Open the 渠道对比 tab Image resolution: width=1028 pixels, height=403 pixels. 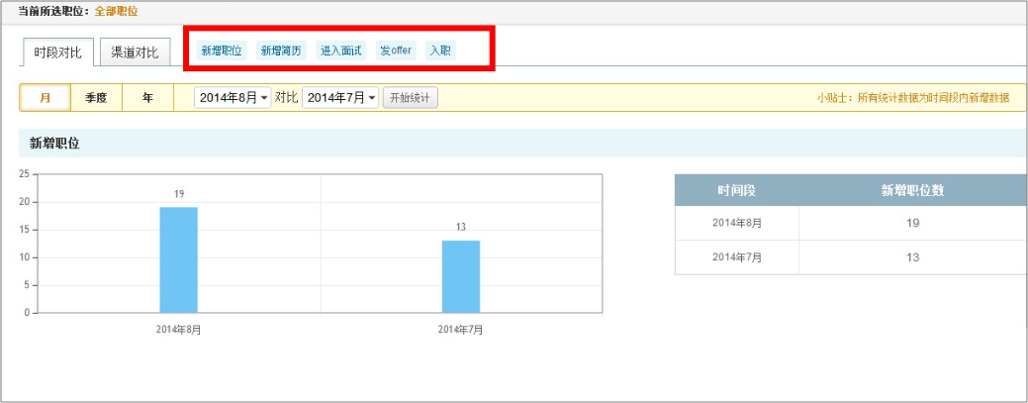coord(135,52)
